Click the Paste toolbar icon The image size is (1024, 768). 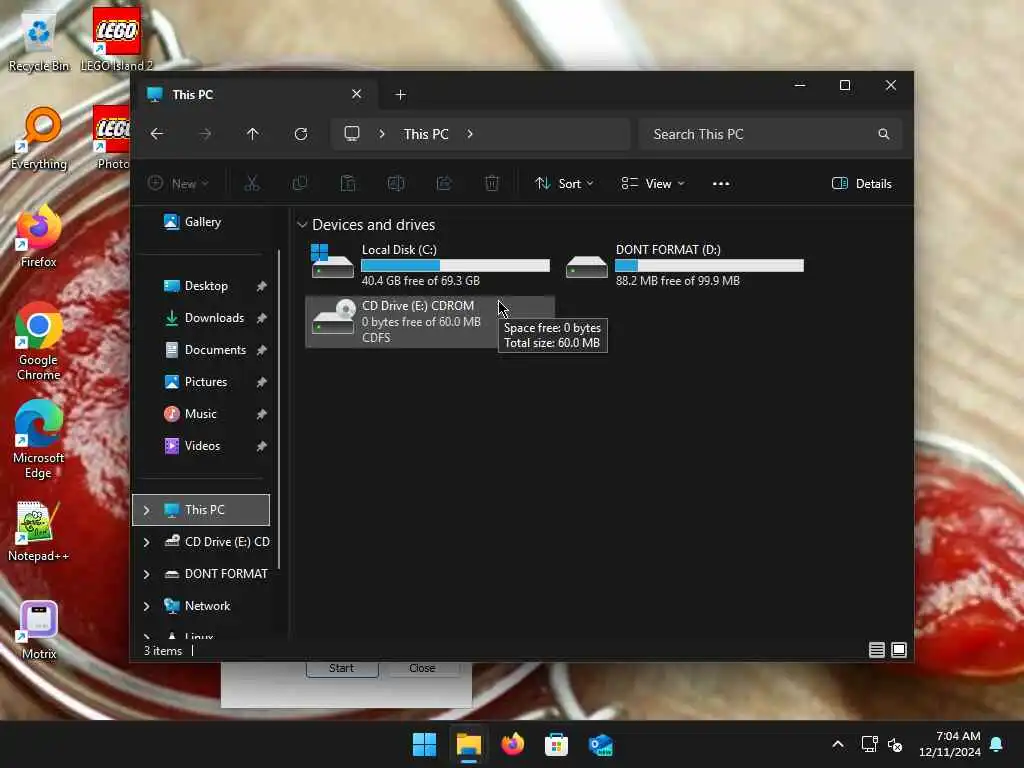pos(348,184)
